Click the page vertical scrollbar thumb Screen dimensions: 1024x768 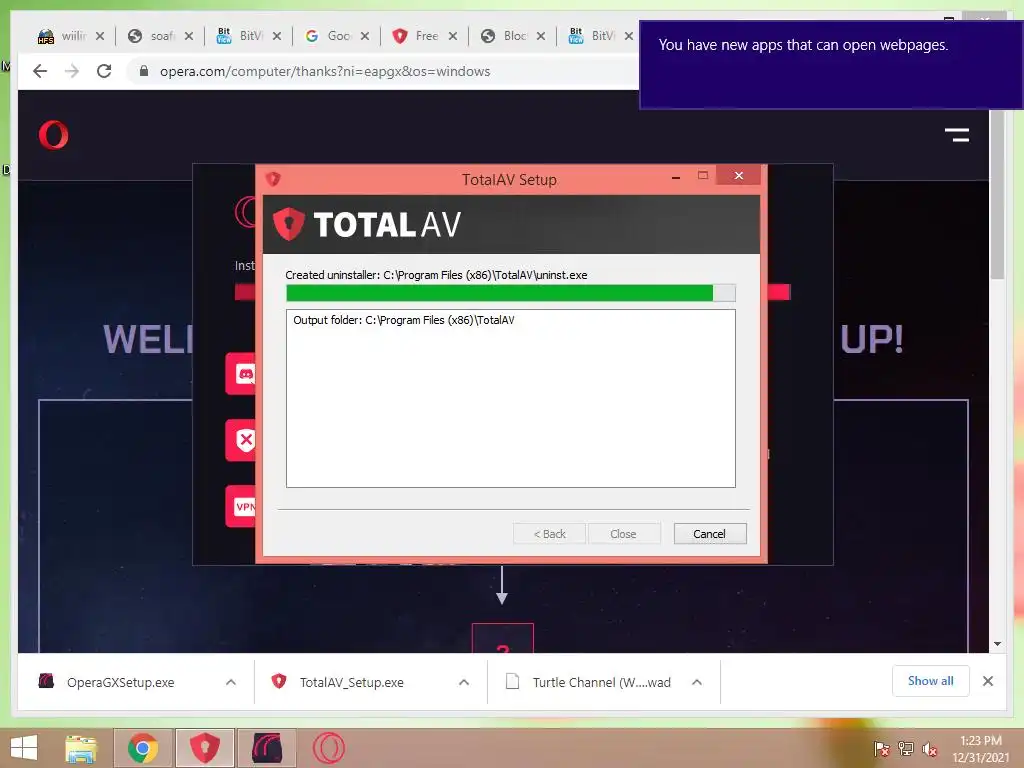click(997, 195)
